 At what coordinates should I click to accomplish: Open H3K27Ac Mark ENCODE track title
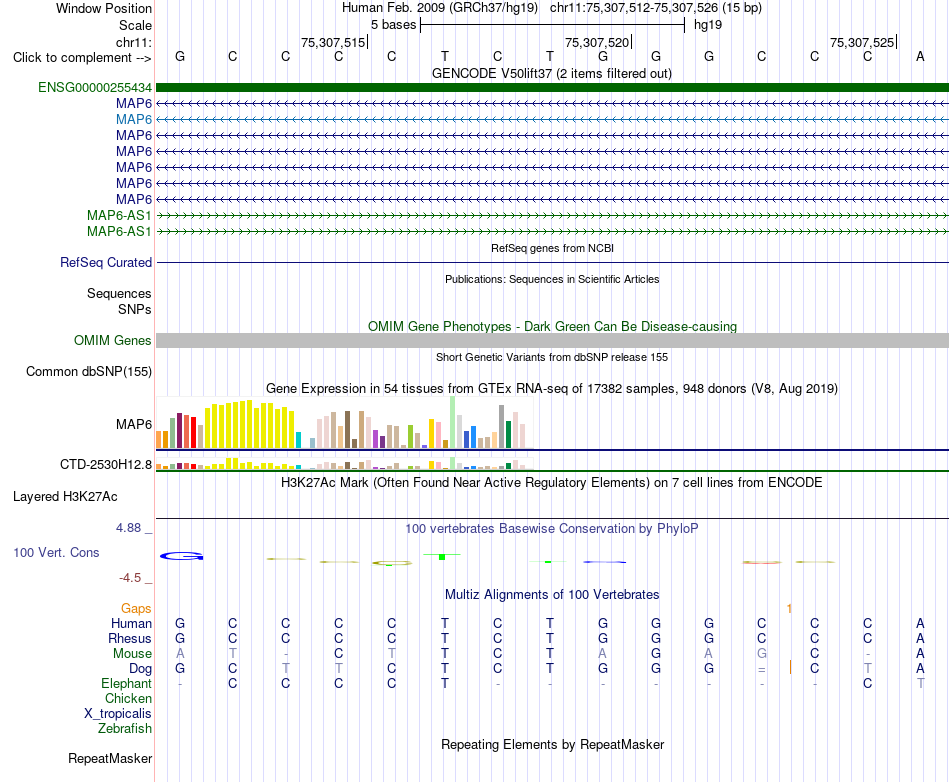tap(552, 483)
